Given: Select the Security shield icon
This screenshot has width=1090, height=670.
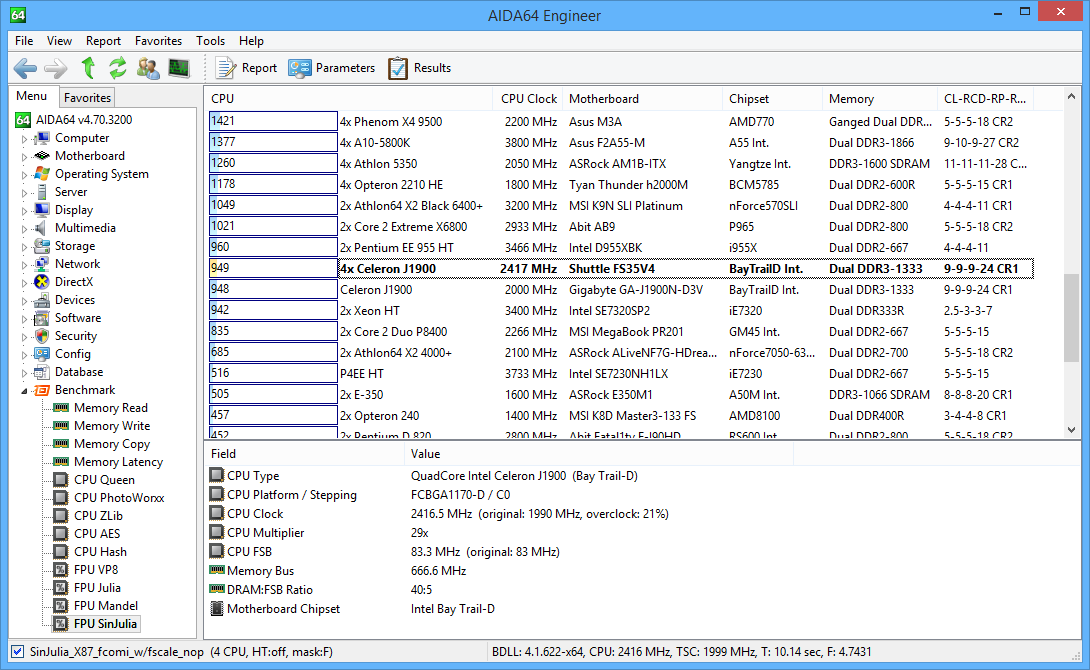Looking at the screenshot, I should [42, 336].
